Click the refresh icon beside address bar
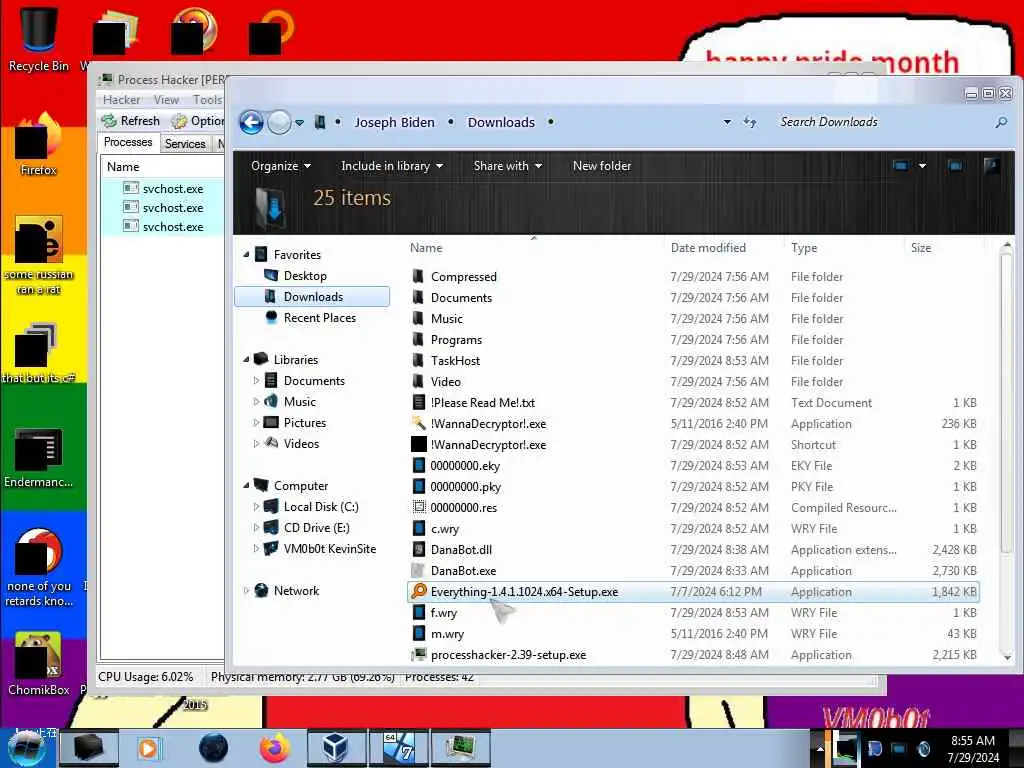 click(x=750, y=122)
